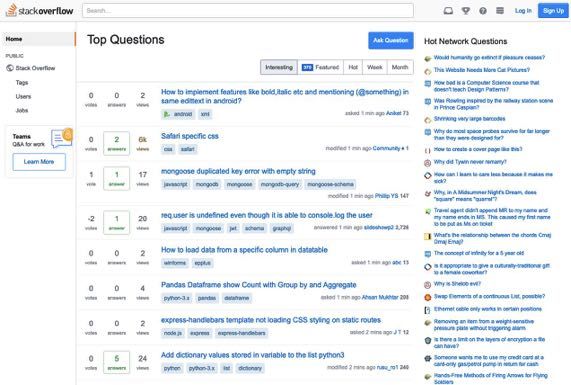Open 'req.user is undefined' question
The width and height of the screenshot is (571, 385).
point(267,215)
